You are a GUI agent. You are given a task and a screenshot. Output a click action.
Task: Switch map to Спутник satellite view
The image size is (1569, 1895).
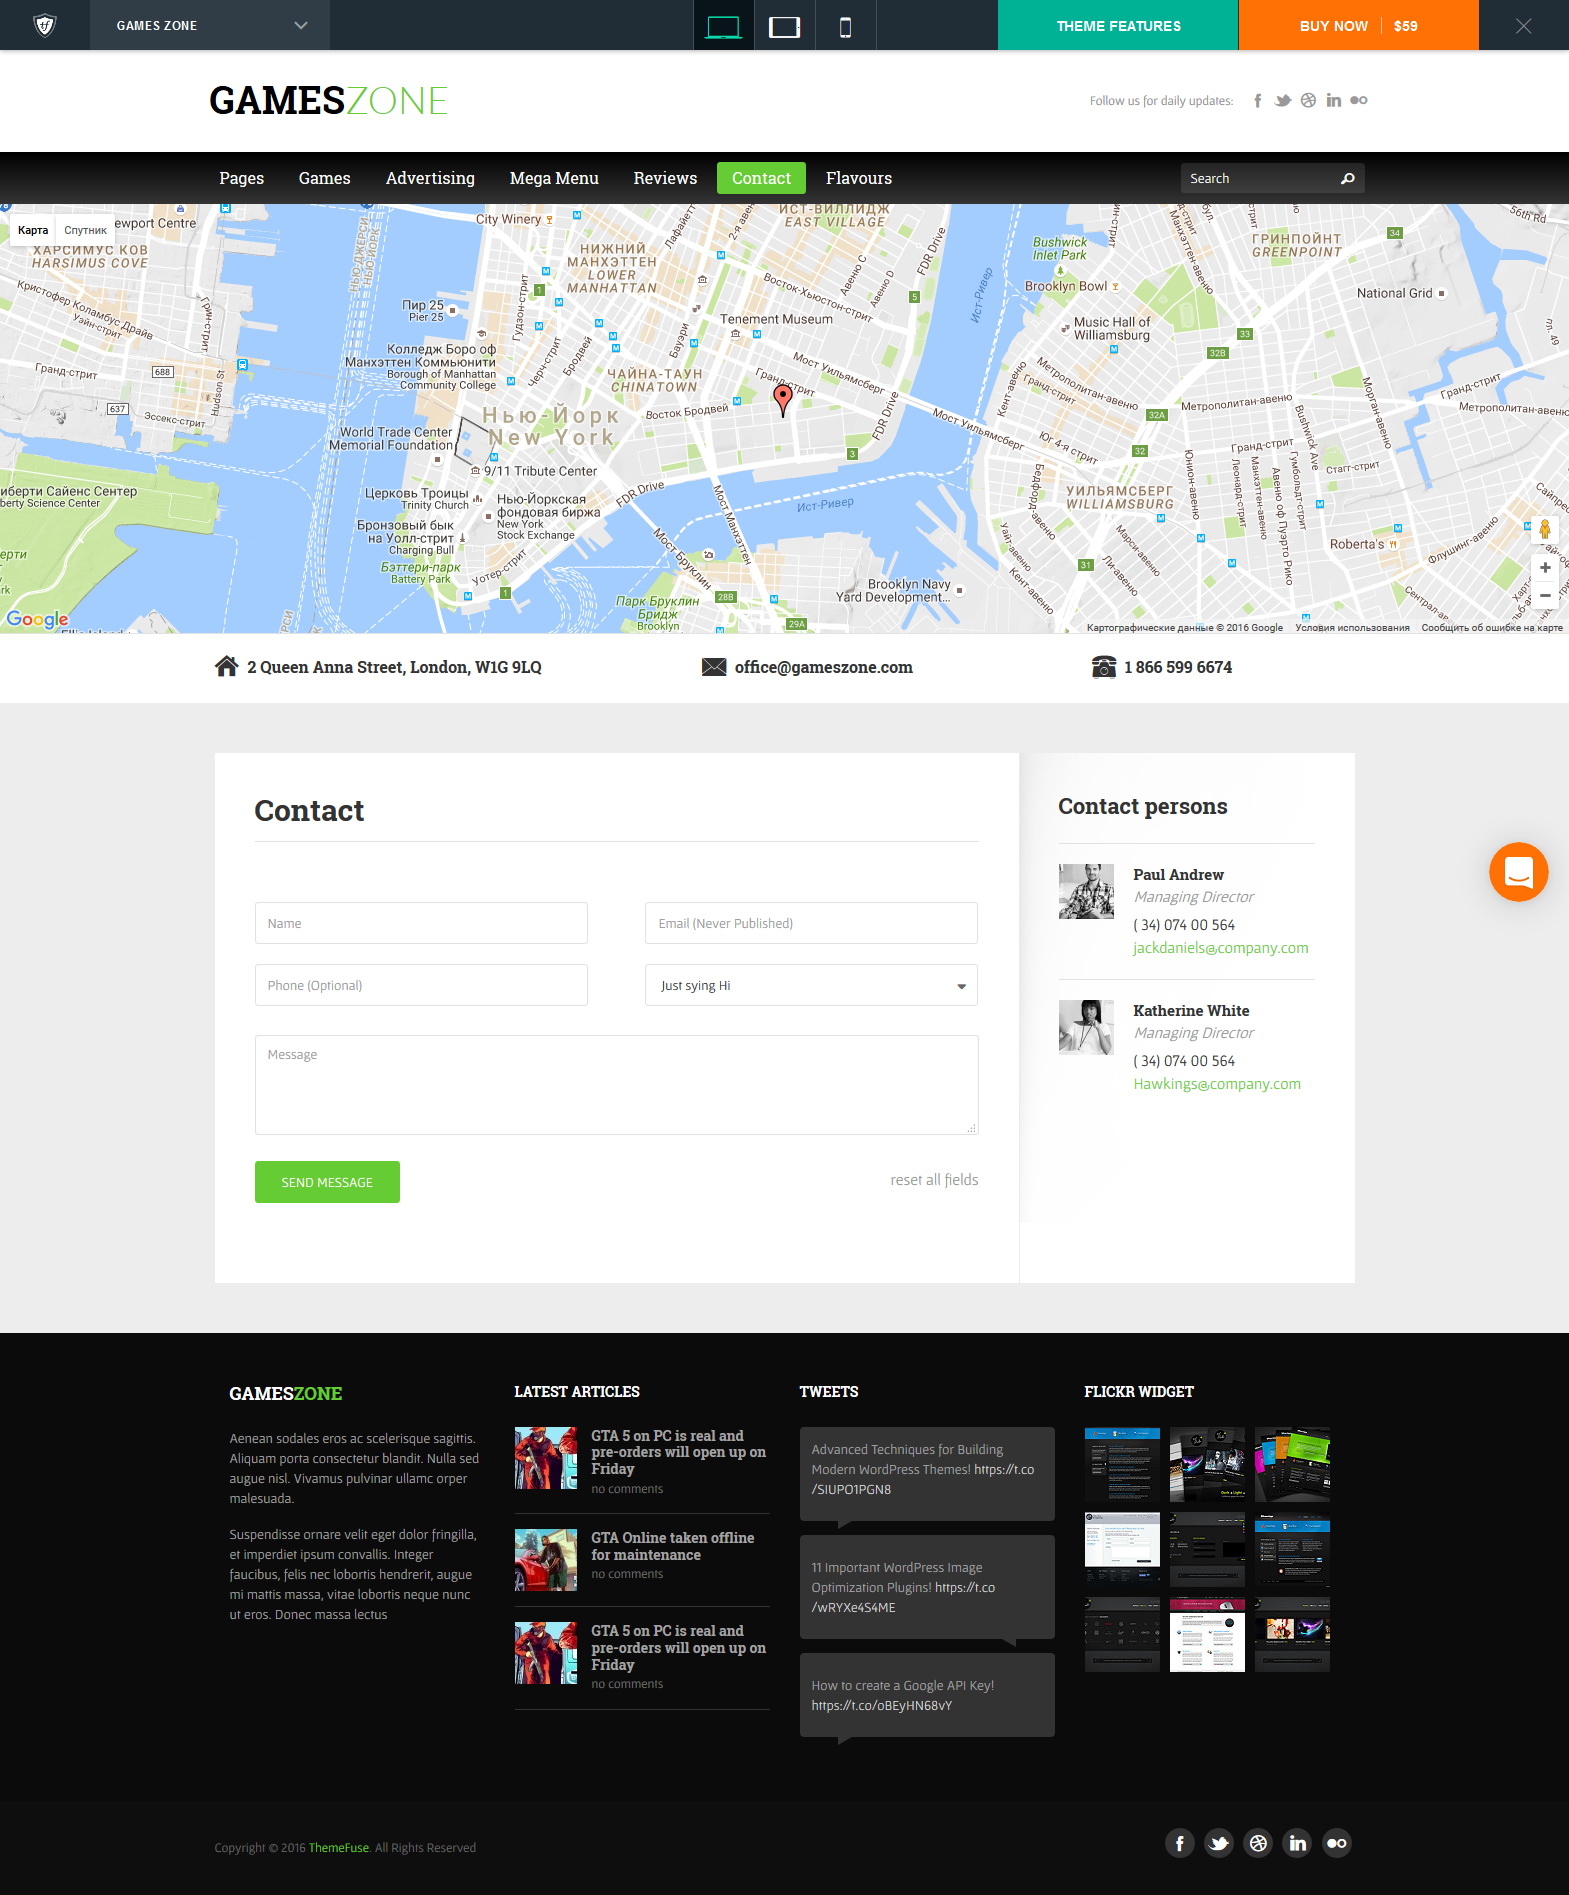click(x=85, y=230)
